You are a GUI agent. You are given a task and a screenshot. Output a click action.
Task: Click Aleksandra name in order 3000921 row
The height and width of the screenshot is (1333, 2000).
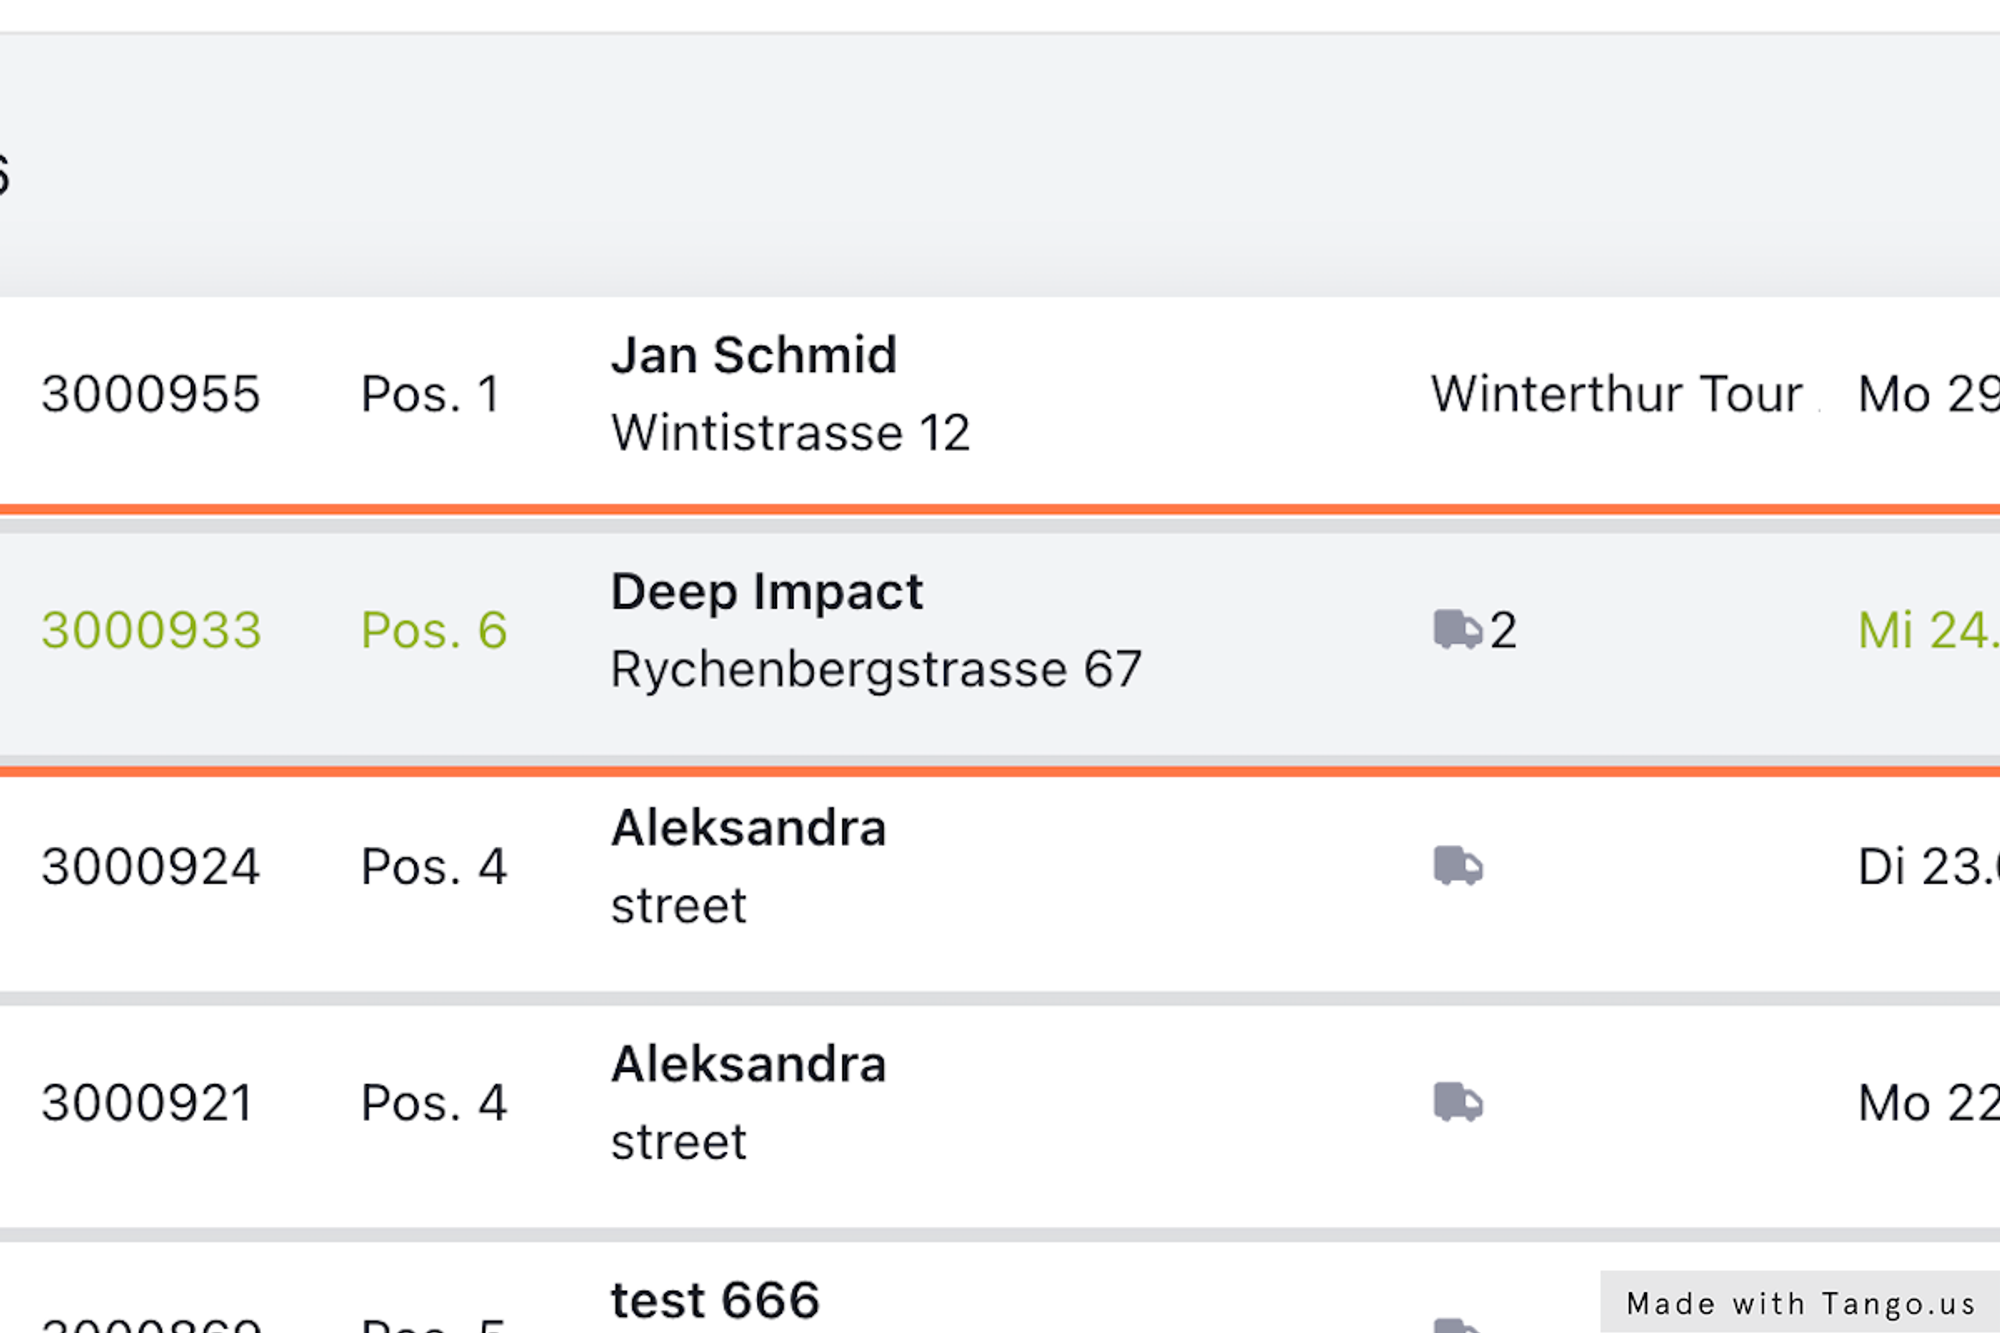pyautogui.click(x=748, y=1064)
